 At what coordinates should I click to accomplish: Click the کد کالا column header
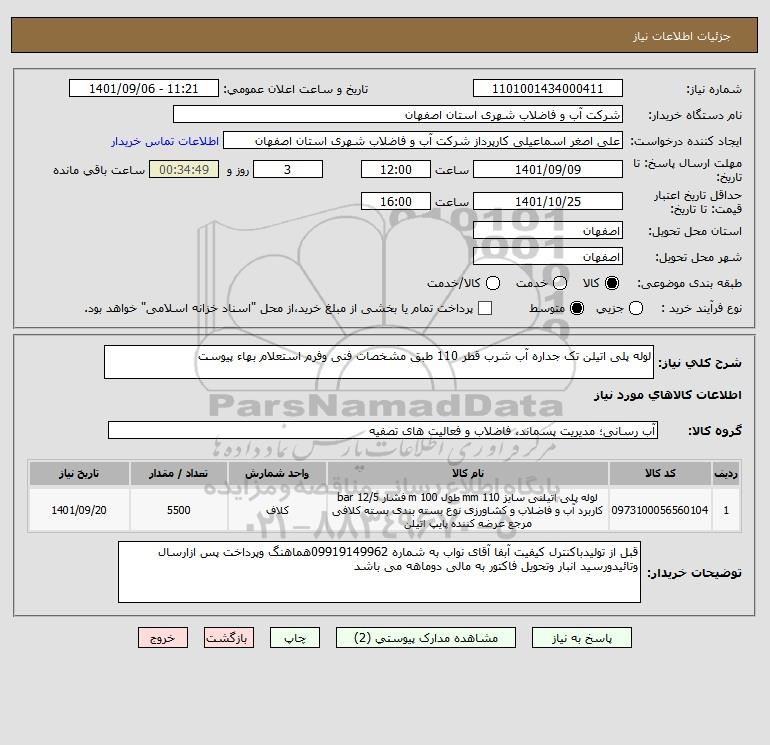click(660, 473)
